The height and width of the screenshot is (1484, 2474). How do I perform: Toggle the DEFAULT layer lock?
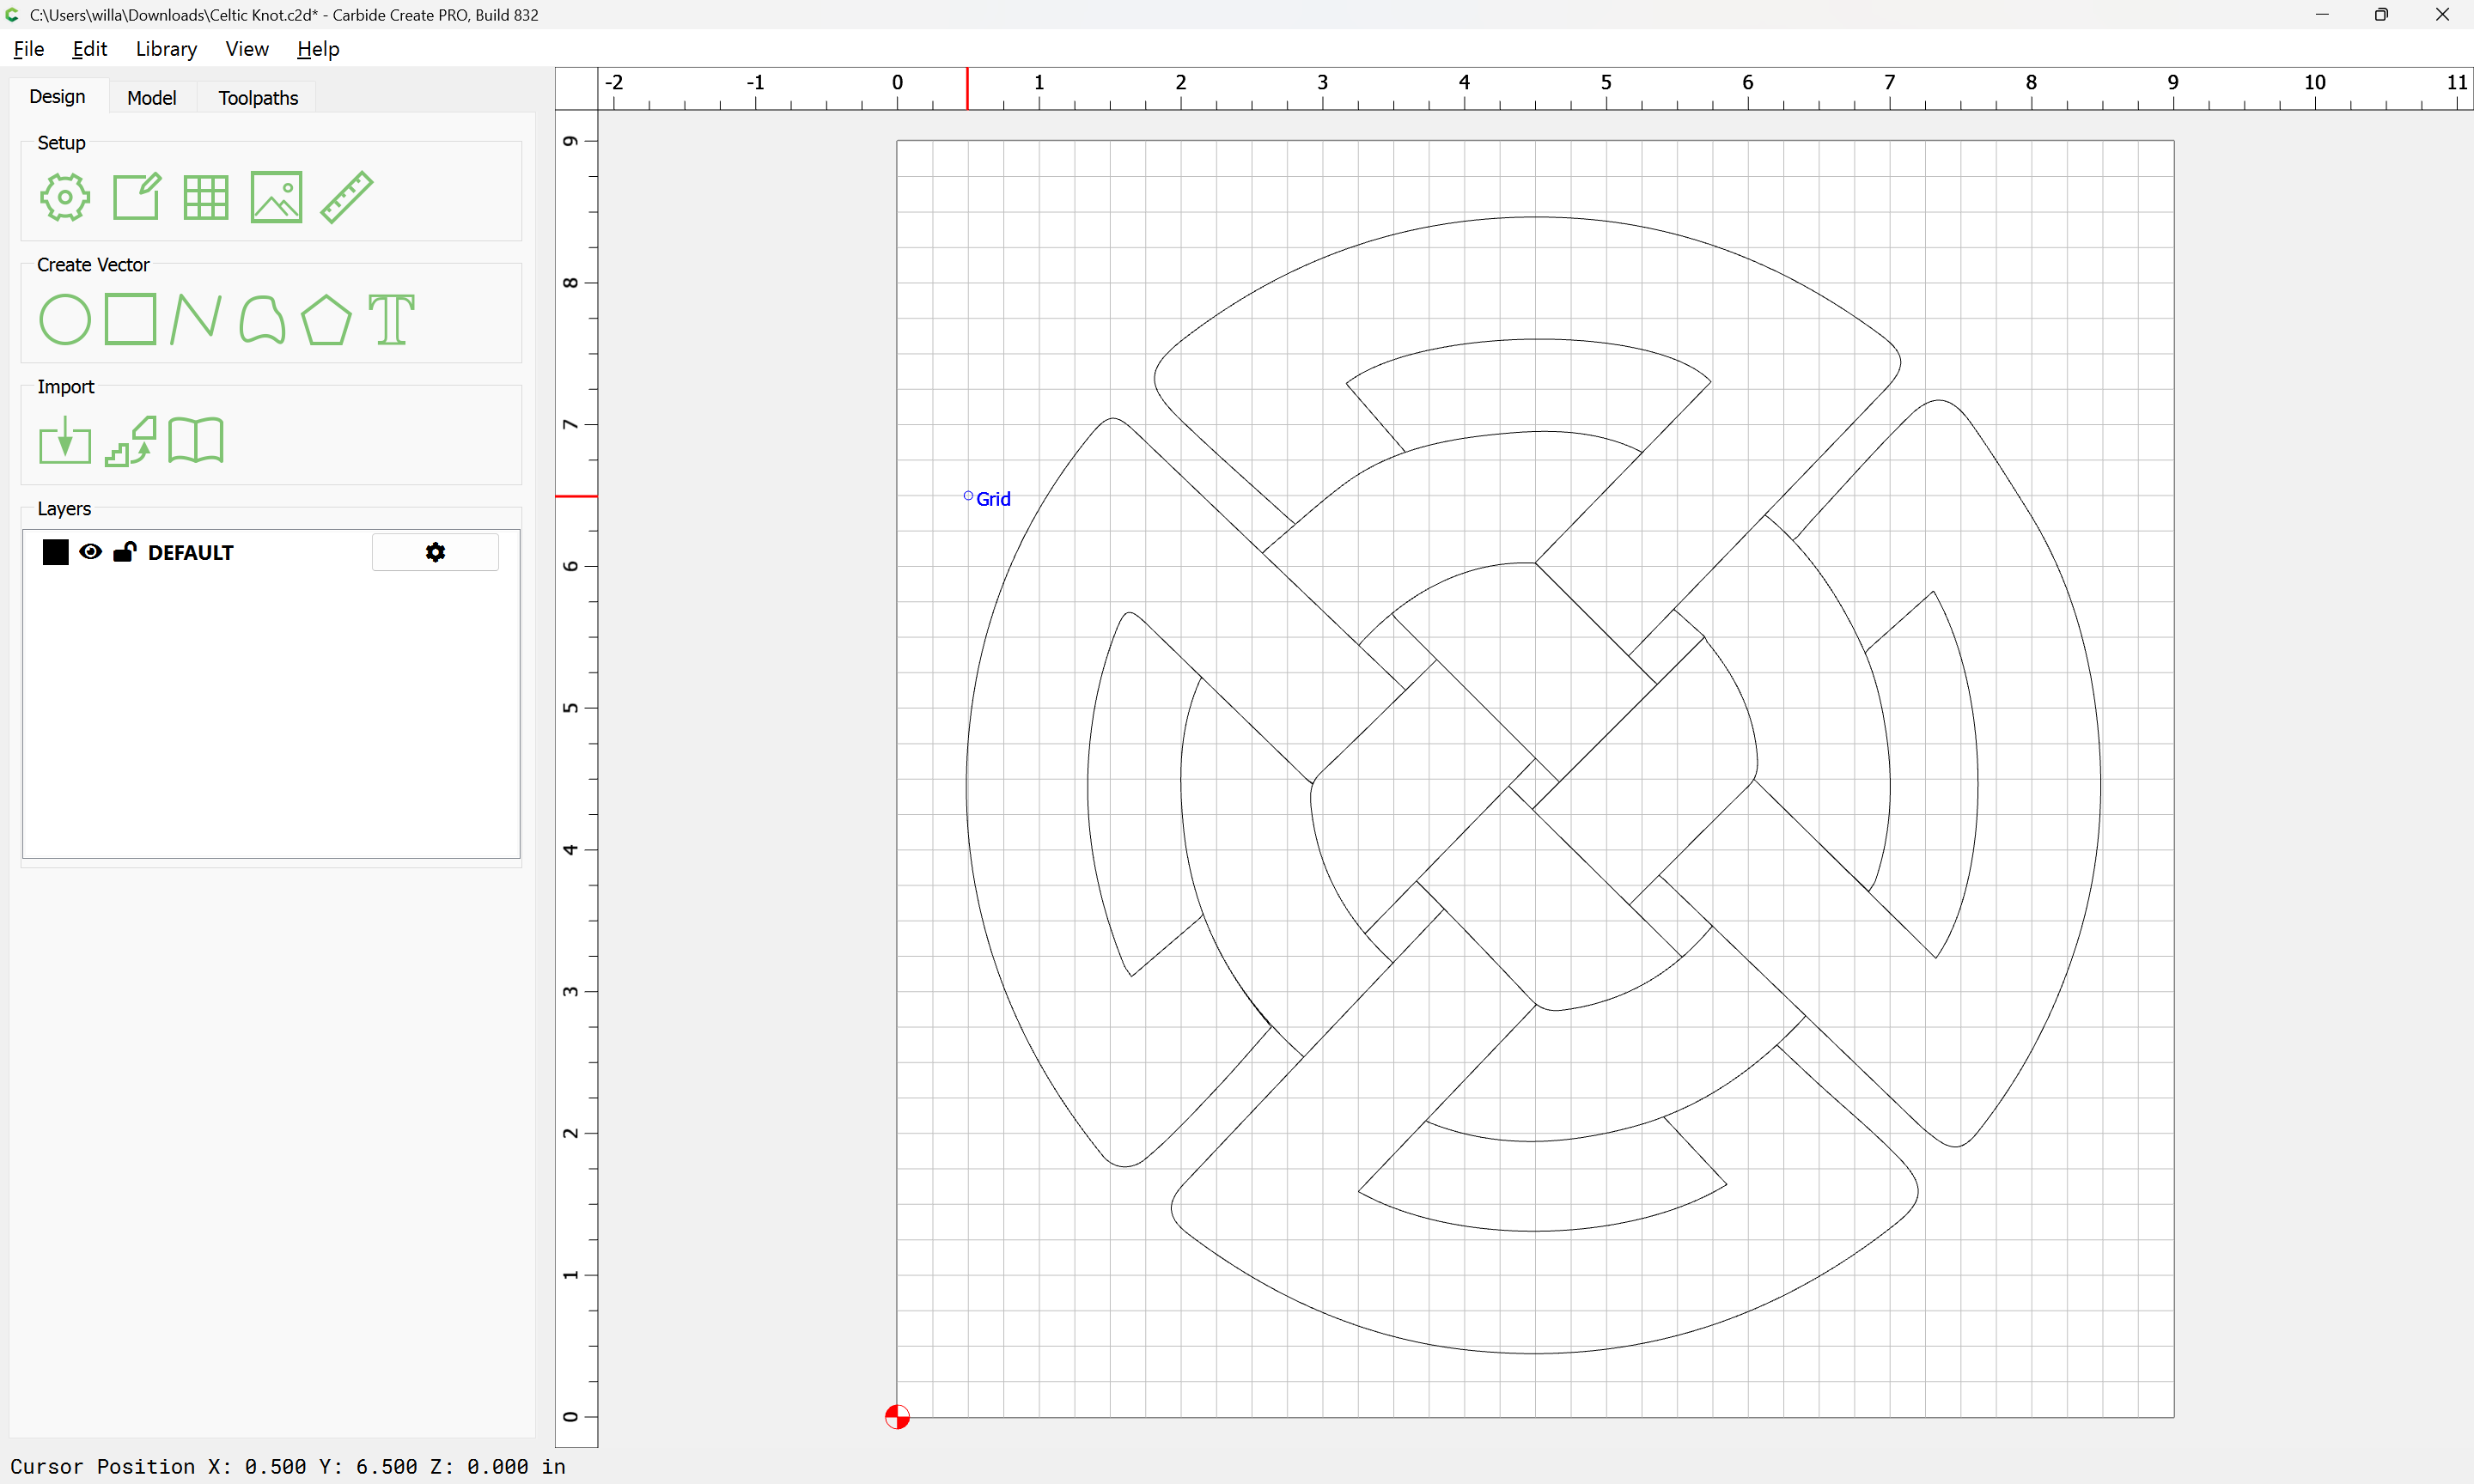(x=125, y=552)
